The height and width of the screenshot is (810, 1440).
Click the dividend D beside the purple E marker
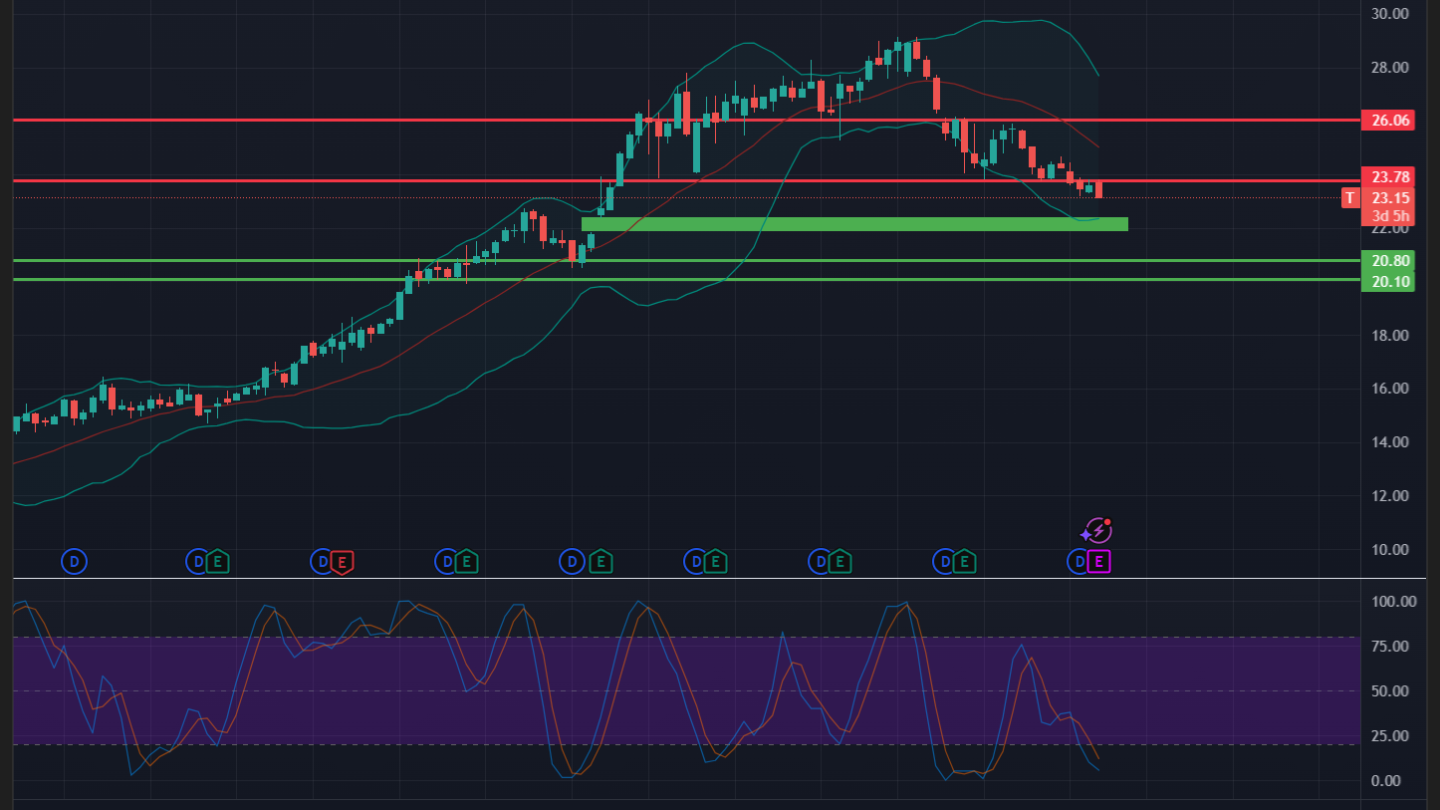(x=1078, y=562)
